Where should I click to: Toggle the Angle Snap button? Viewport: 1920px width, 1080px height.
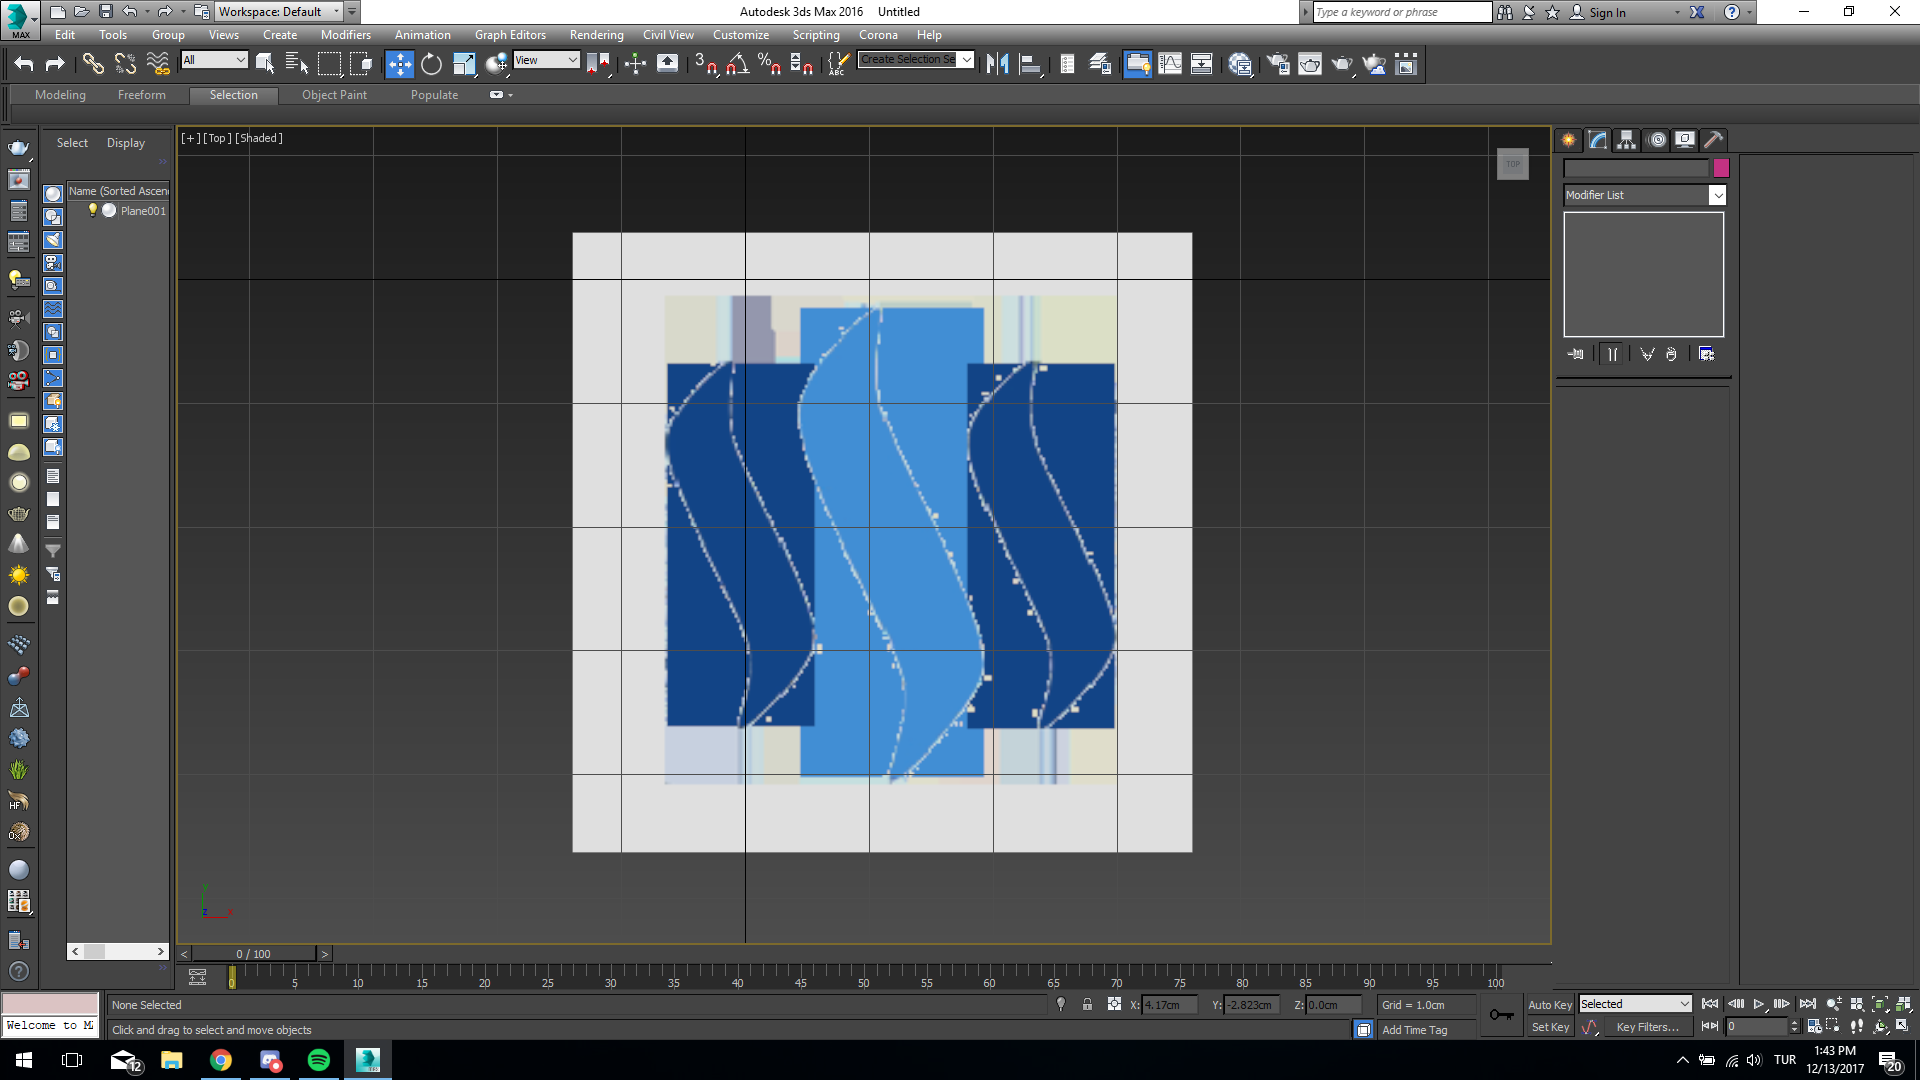(x=738, y=64)
